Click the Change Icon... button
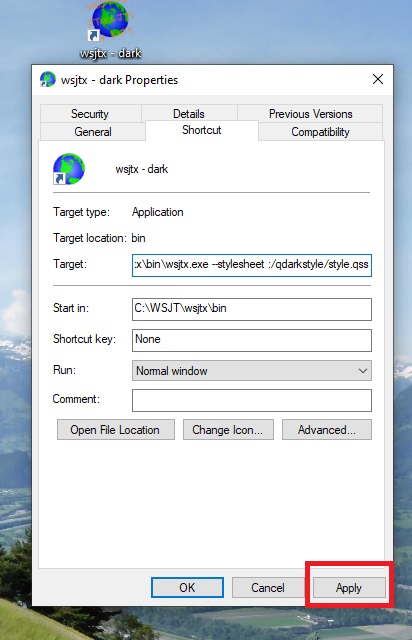The width and height of the screenshot is (412, 640). pyautogui.click(x=228, y=429)
